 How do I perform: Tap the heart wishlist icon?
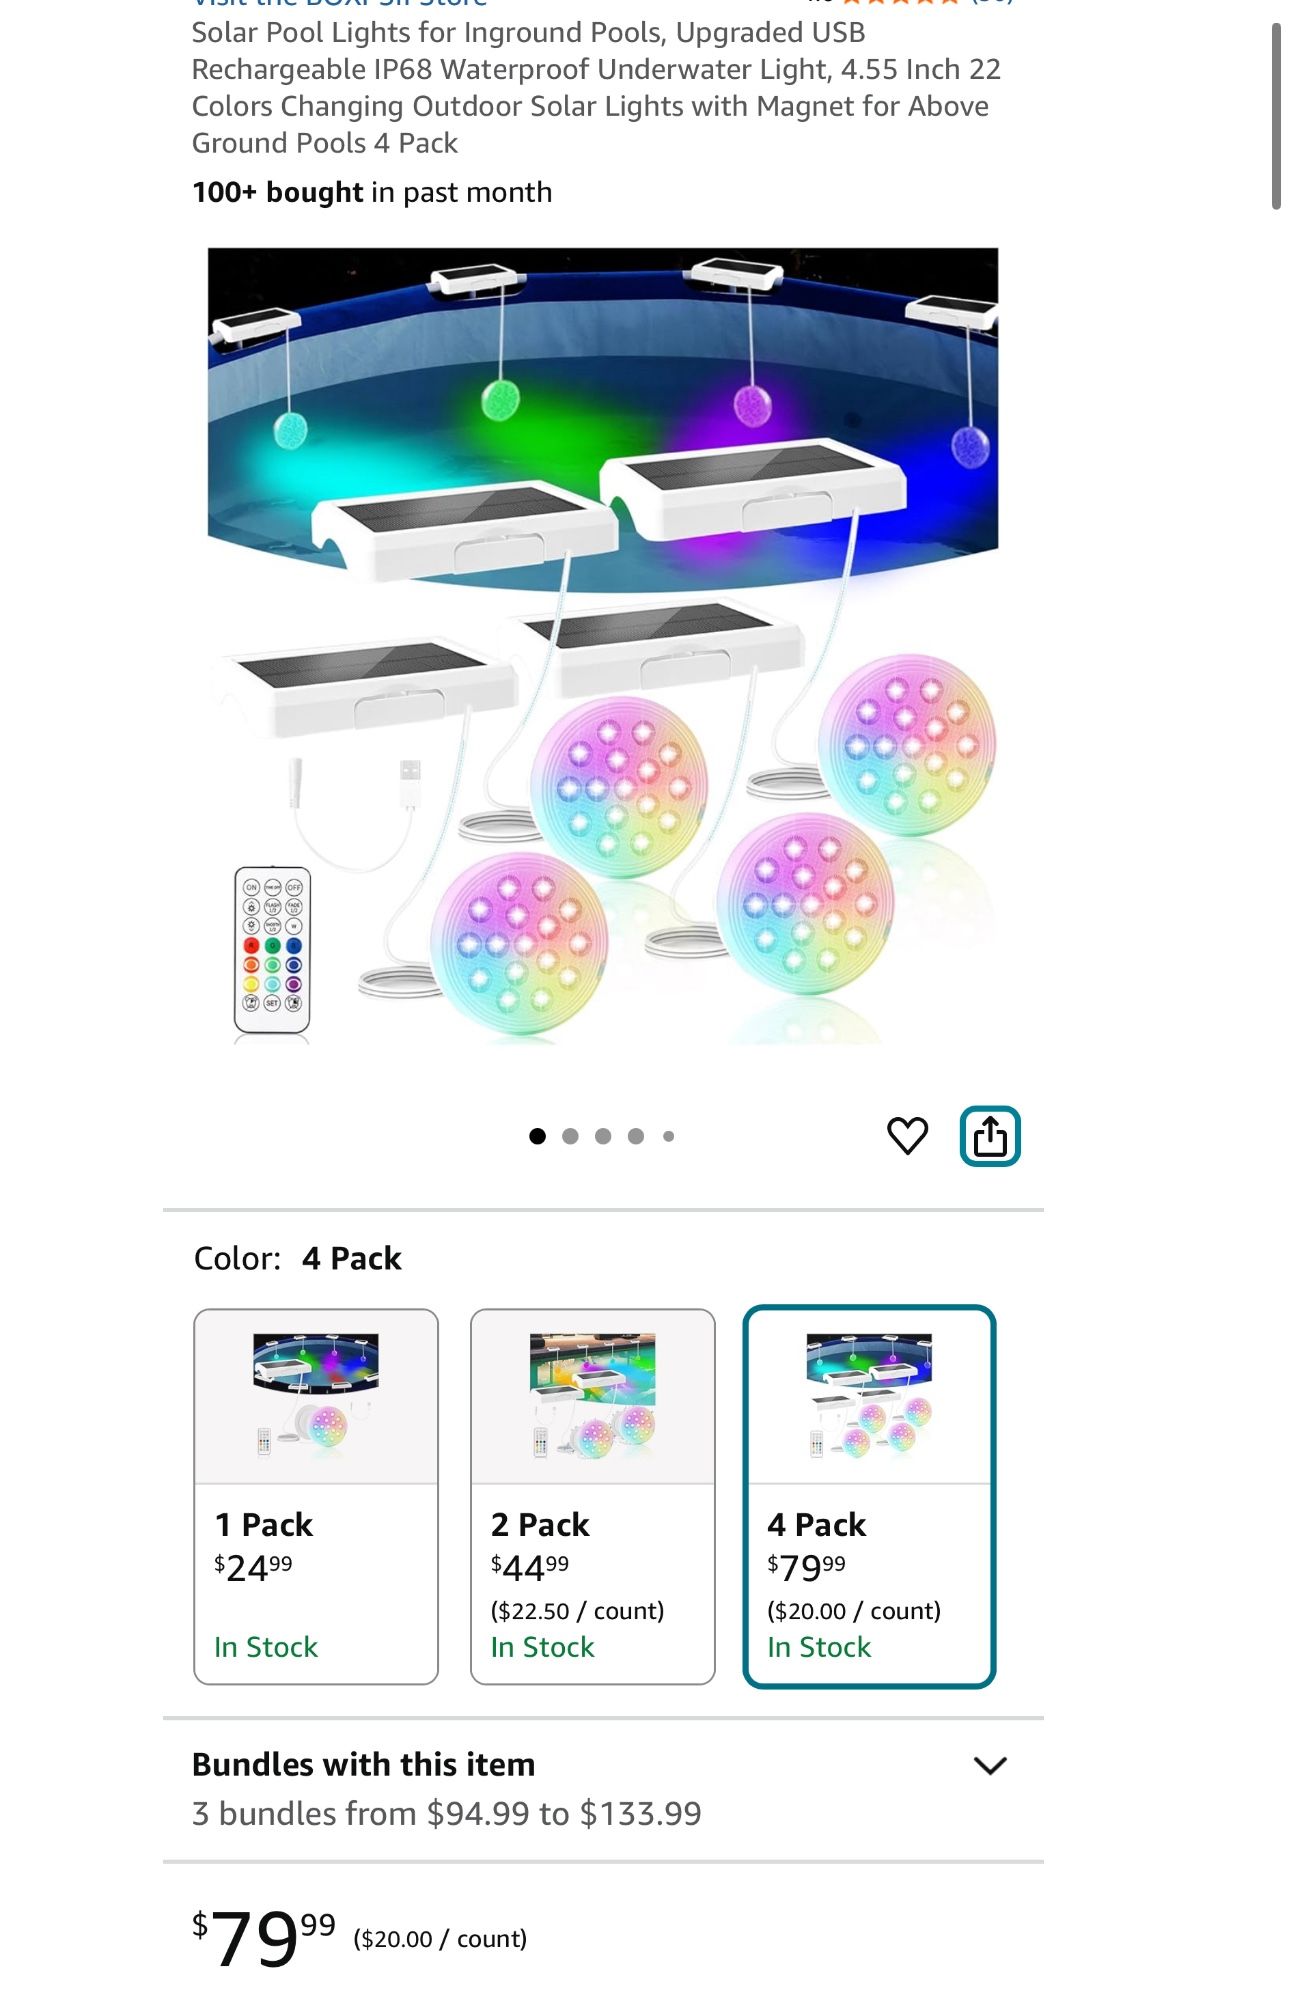click(x=907, y=1136)
